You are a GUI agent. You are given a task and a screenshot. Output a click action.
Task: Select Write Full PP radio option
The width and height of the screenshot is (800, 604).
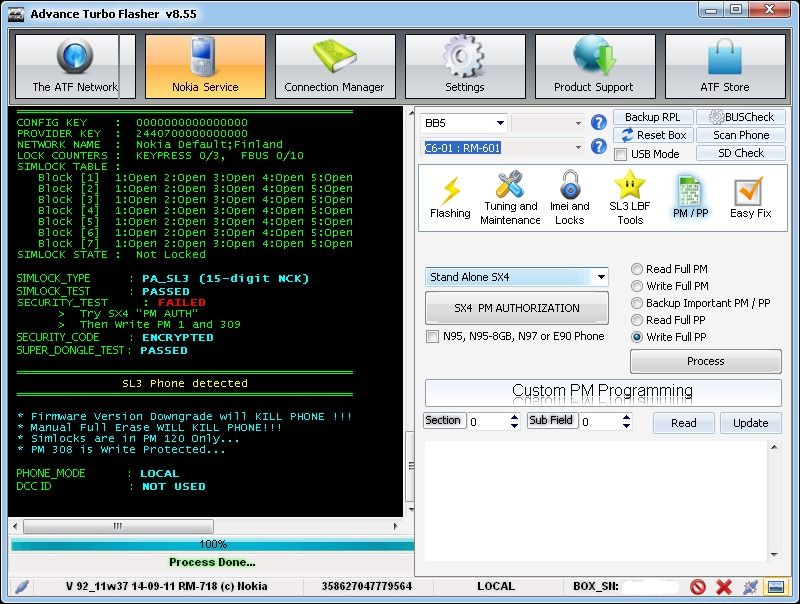637,337
